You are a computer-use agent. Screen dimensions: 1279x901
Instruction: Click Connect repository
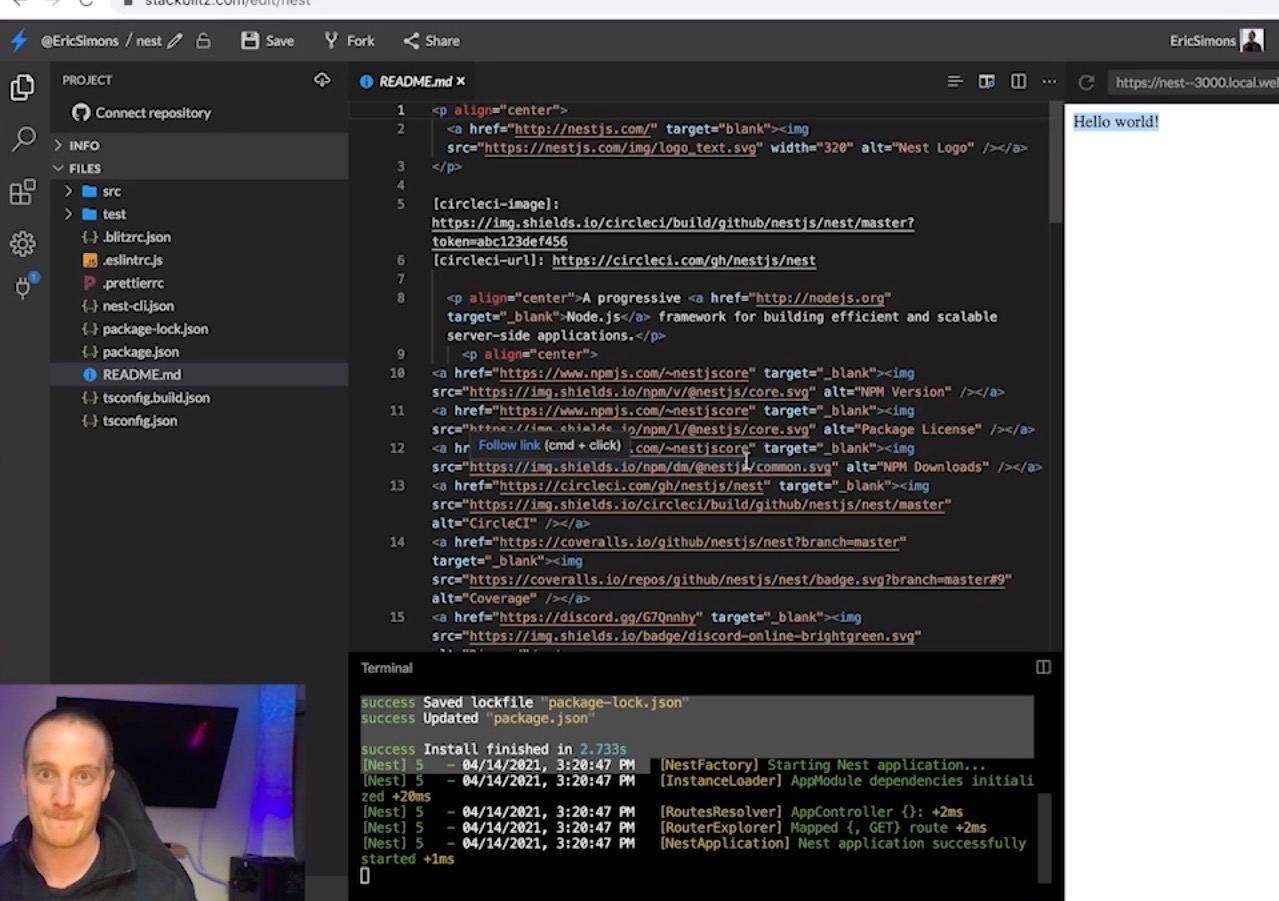tap(141, 113)
